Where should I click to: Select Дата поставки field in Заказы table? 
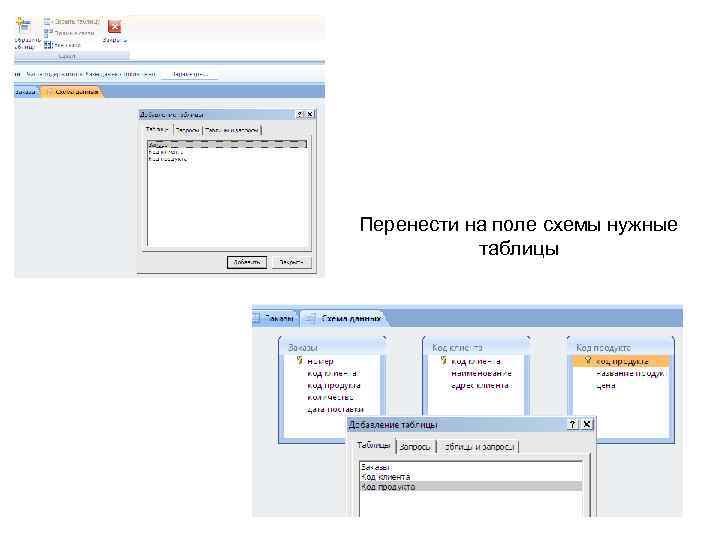click(335, 410)
